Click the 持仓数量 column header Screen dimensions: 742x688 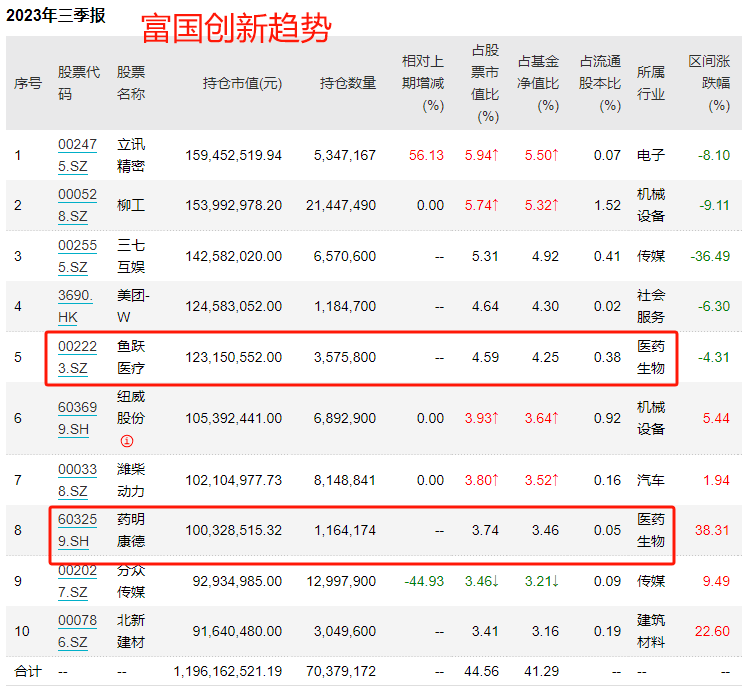[x=348, y=83]
